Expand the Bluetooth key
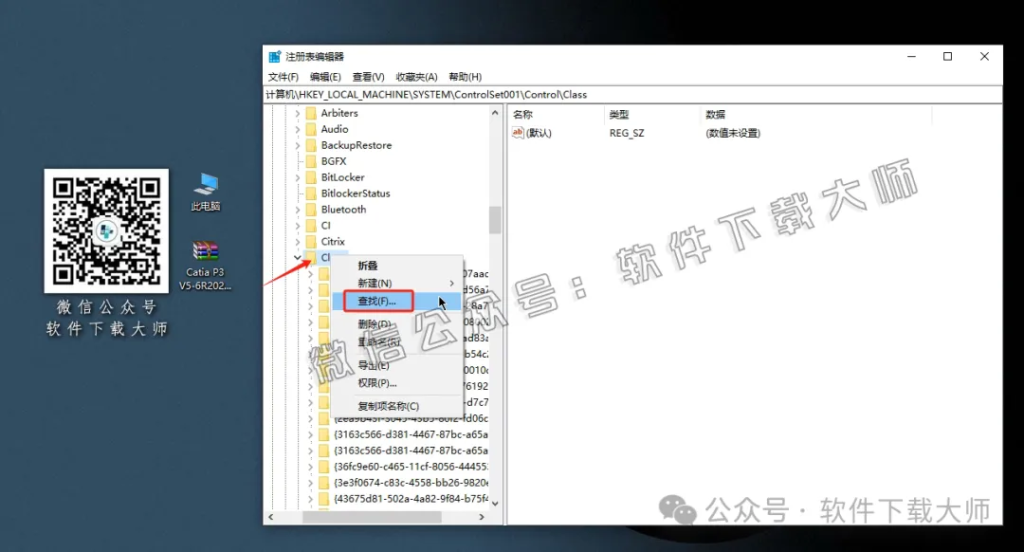 point(298,209)
